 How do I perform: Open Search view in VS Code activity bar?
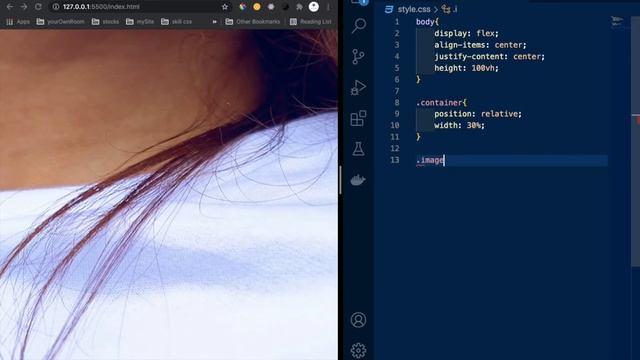coord(358,25)
